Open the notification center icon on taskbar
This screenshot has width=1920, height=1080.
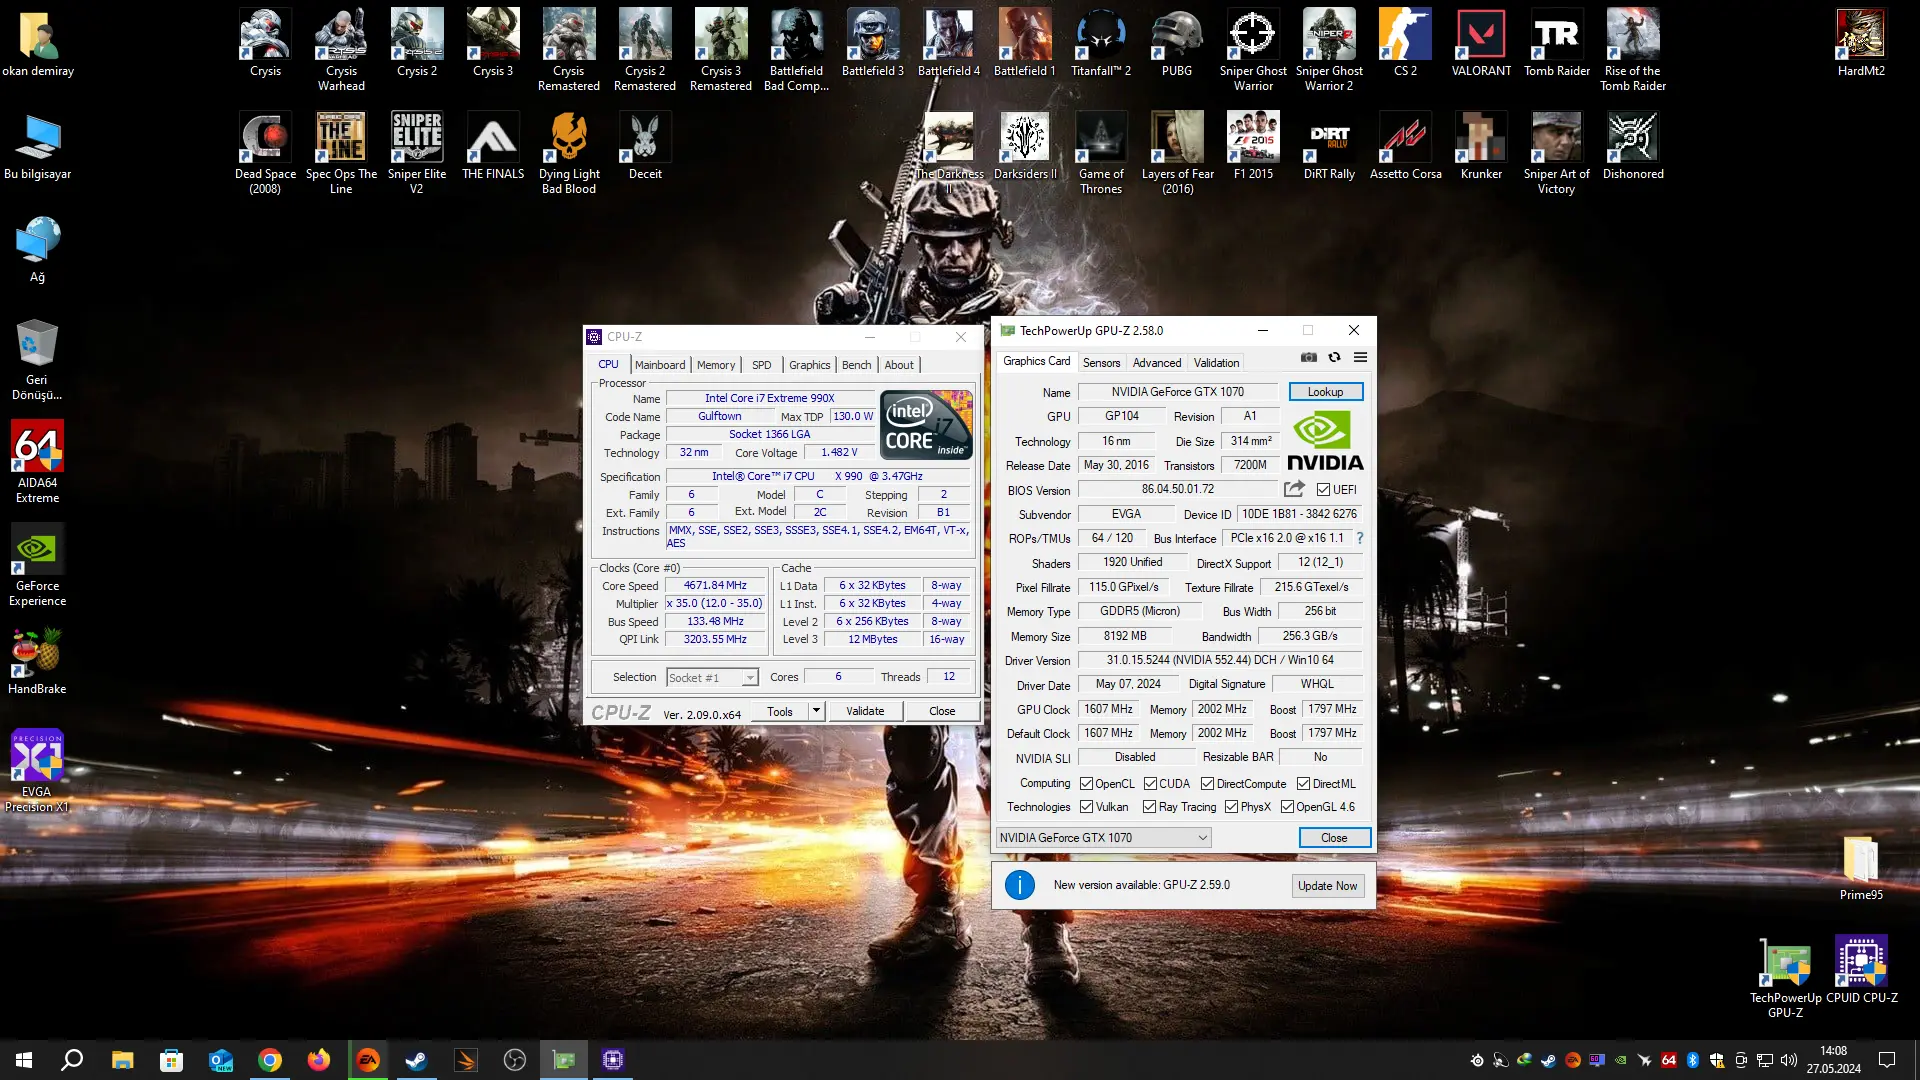1887,1060
